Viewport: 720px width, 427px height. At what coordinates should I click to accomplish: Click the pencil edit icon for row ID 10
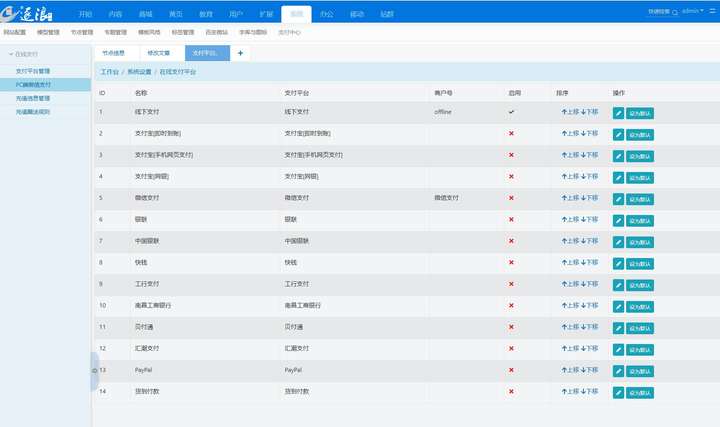pyautogui.click(x=618, y=307)
